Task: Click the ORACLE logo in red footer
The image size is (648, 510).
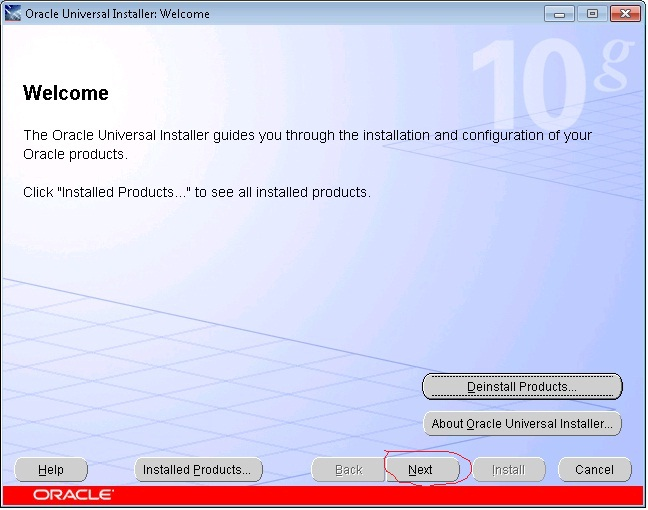Action: (x=73, y=495)
